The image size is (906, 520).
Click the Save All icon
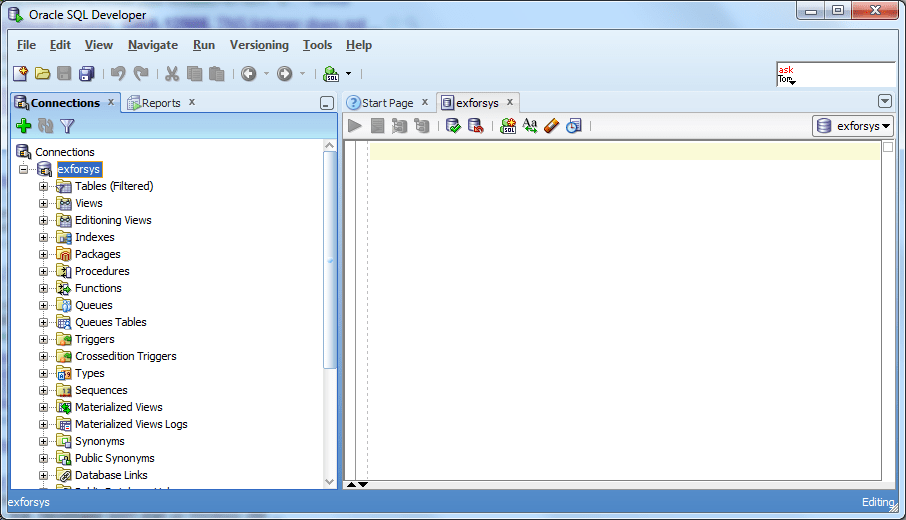coord(87,73)
